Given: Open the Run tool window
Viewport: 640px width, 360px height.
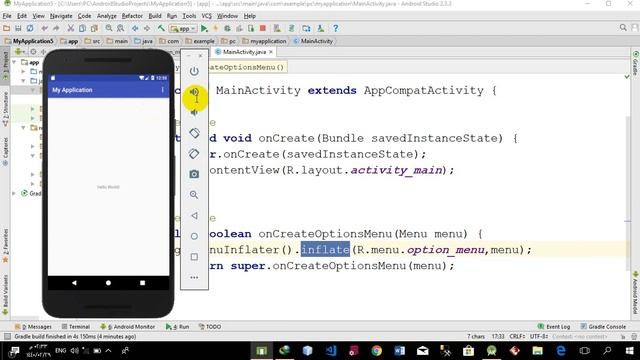Looking at the screenshot, I should (178, 327).
